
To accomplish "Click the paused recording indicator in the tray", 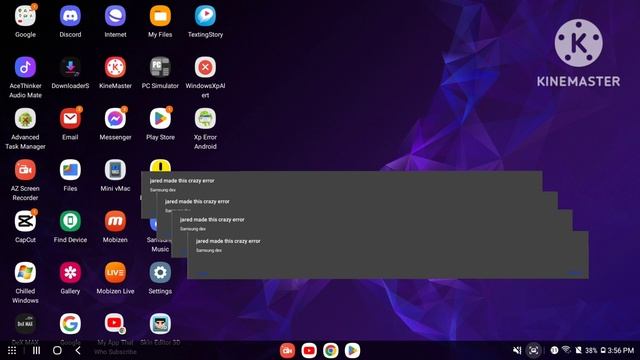I will tap(554, 350).
